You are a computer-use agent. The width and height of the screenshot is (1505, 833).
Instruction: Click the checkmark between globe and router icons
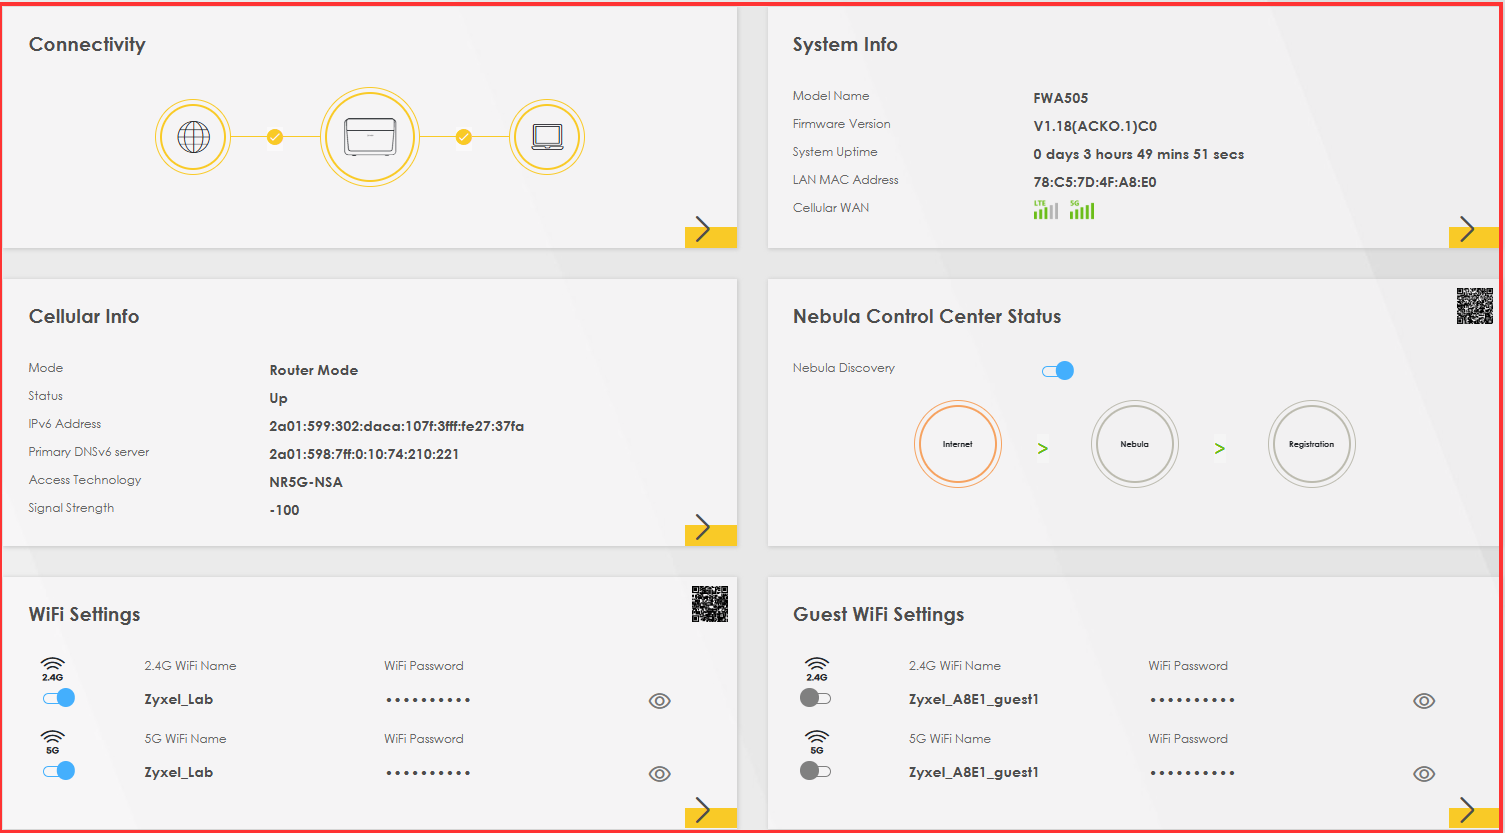[274, 137]
